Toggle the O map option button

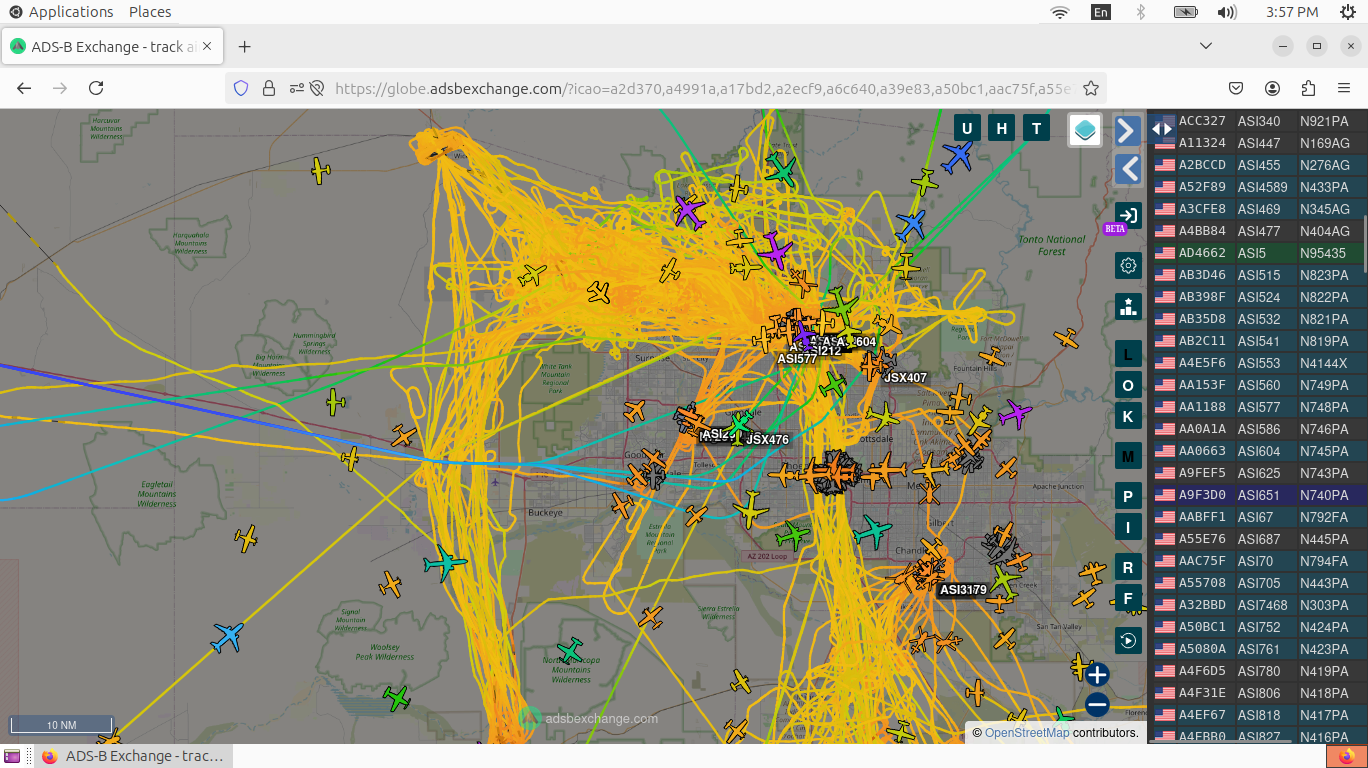pos(1129,386)
